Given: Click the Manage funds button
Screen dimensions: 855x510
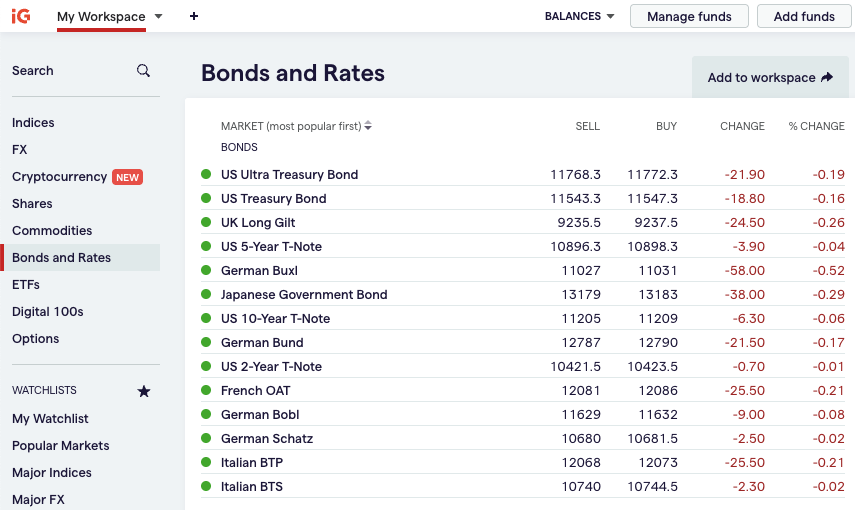Looking at the screenshot, I should point(689,16).
